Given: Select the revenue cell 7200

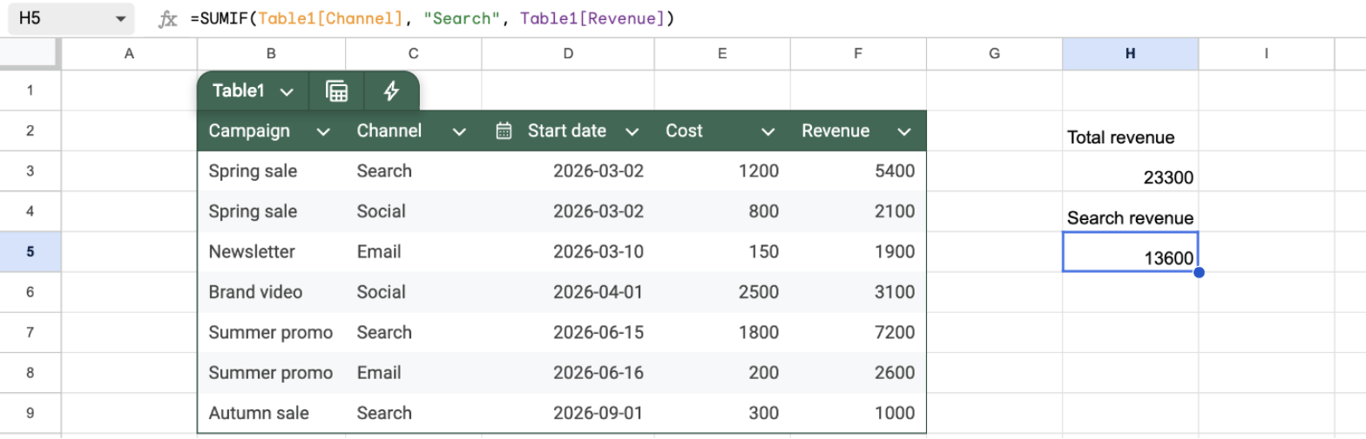Looking at the screenshot, I should (858, 332).
